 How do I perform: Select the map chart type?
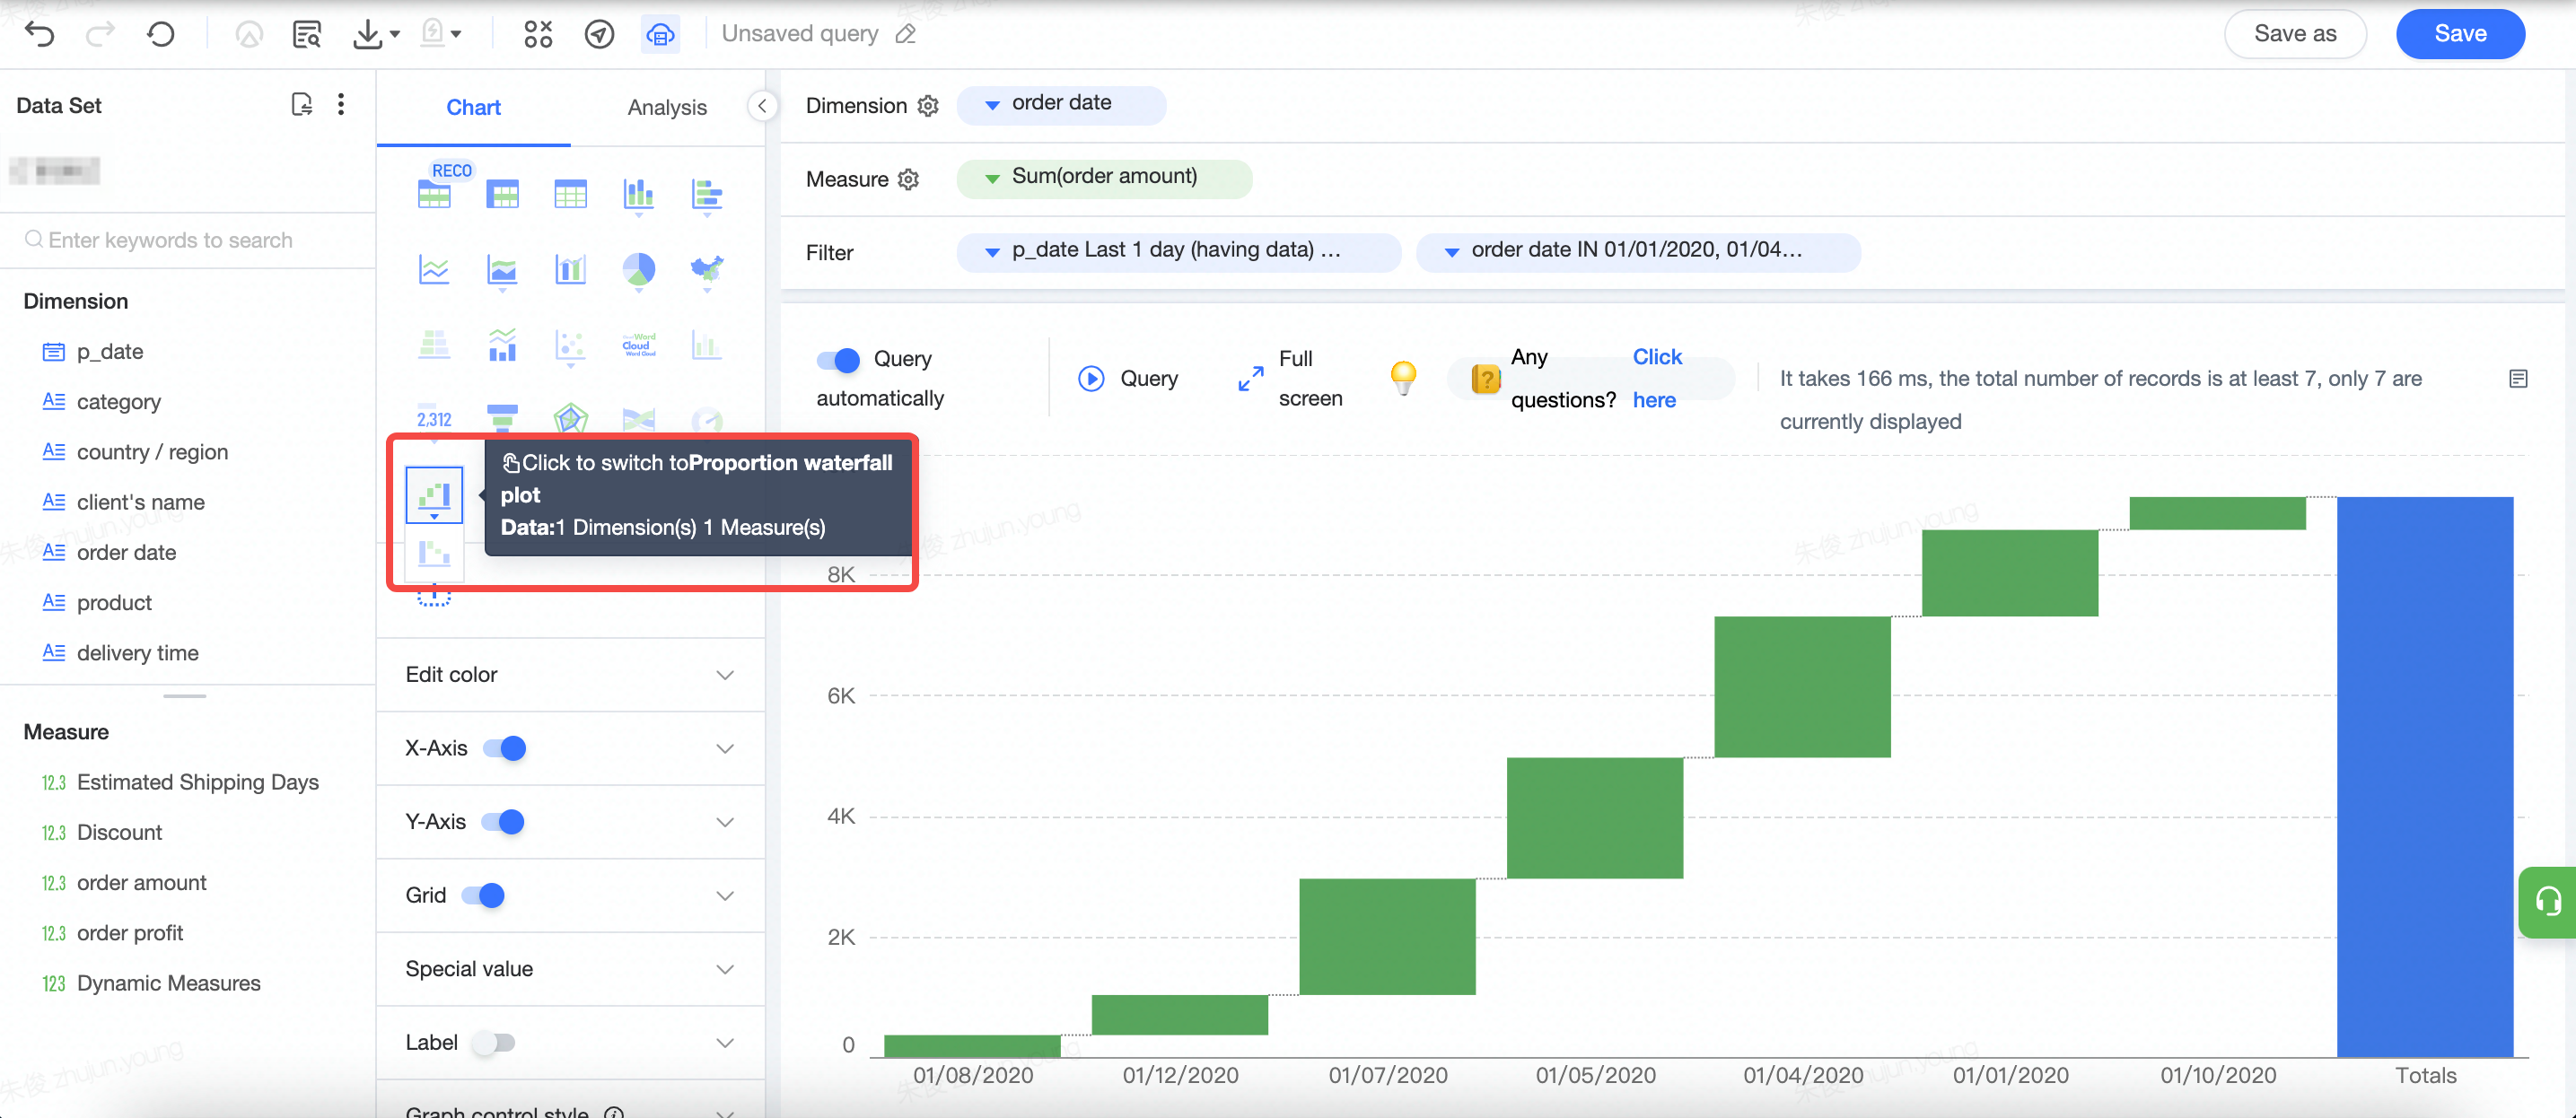706,269
